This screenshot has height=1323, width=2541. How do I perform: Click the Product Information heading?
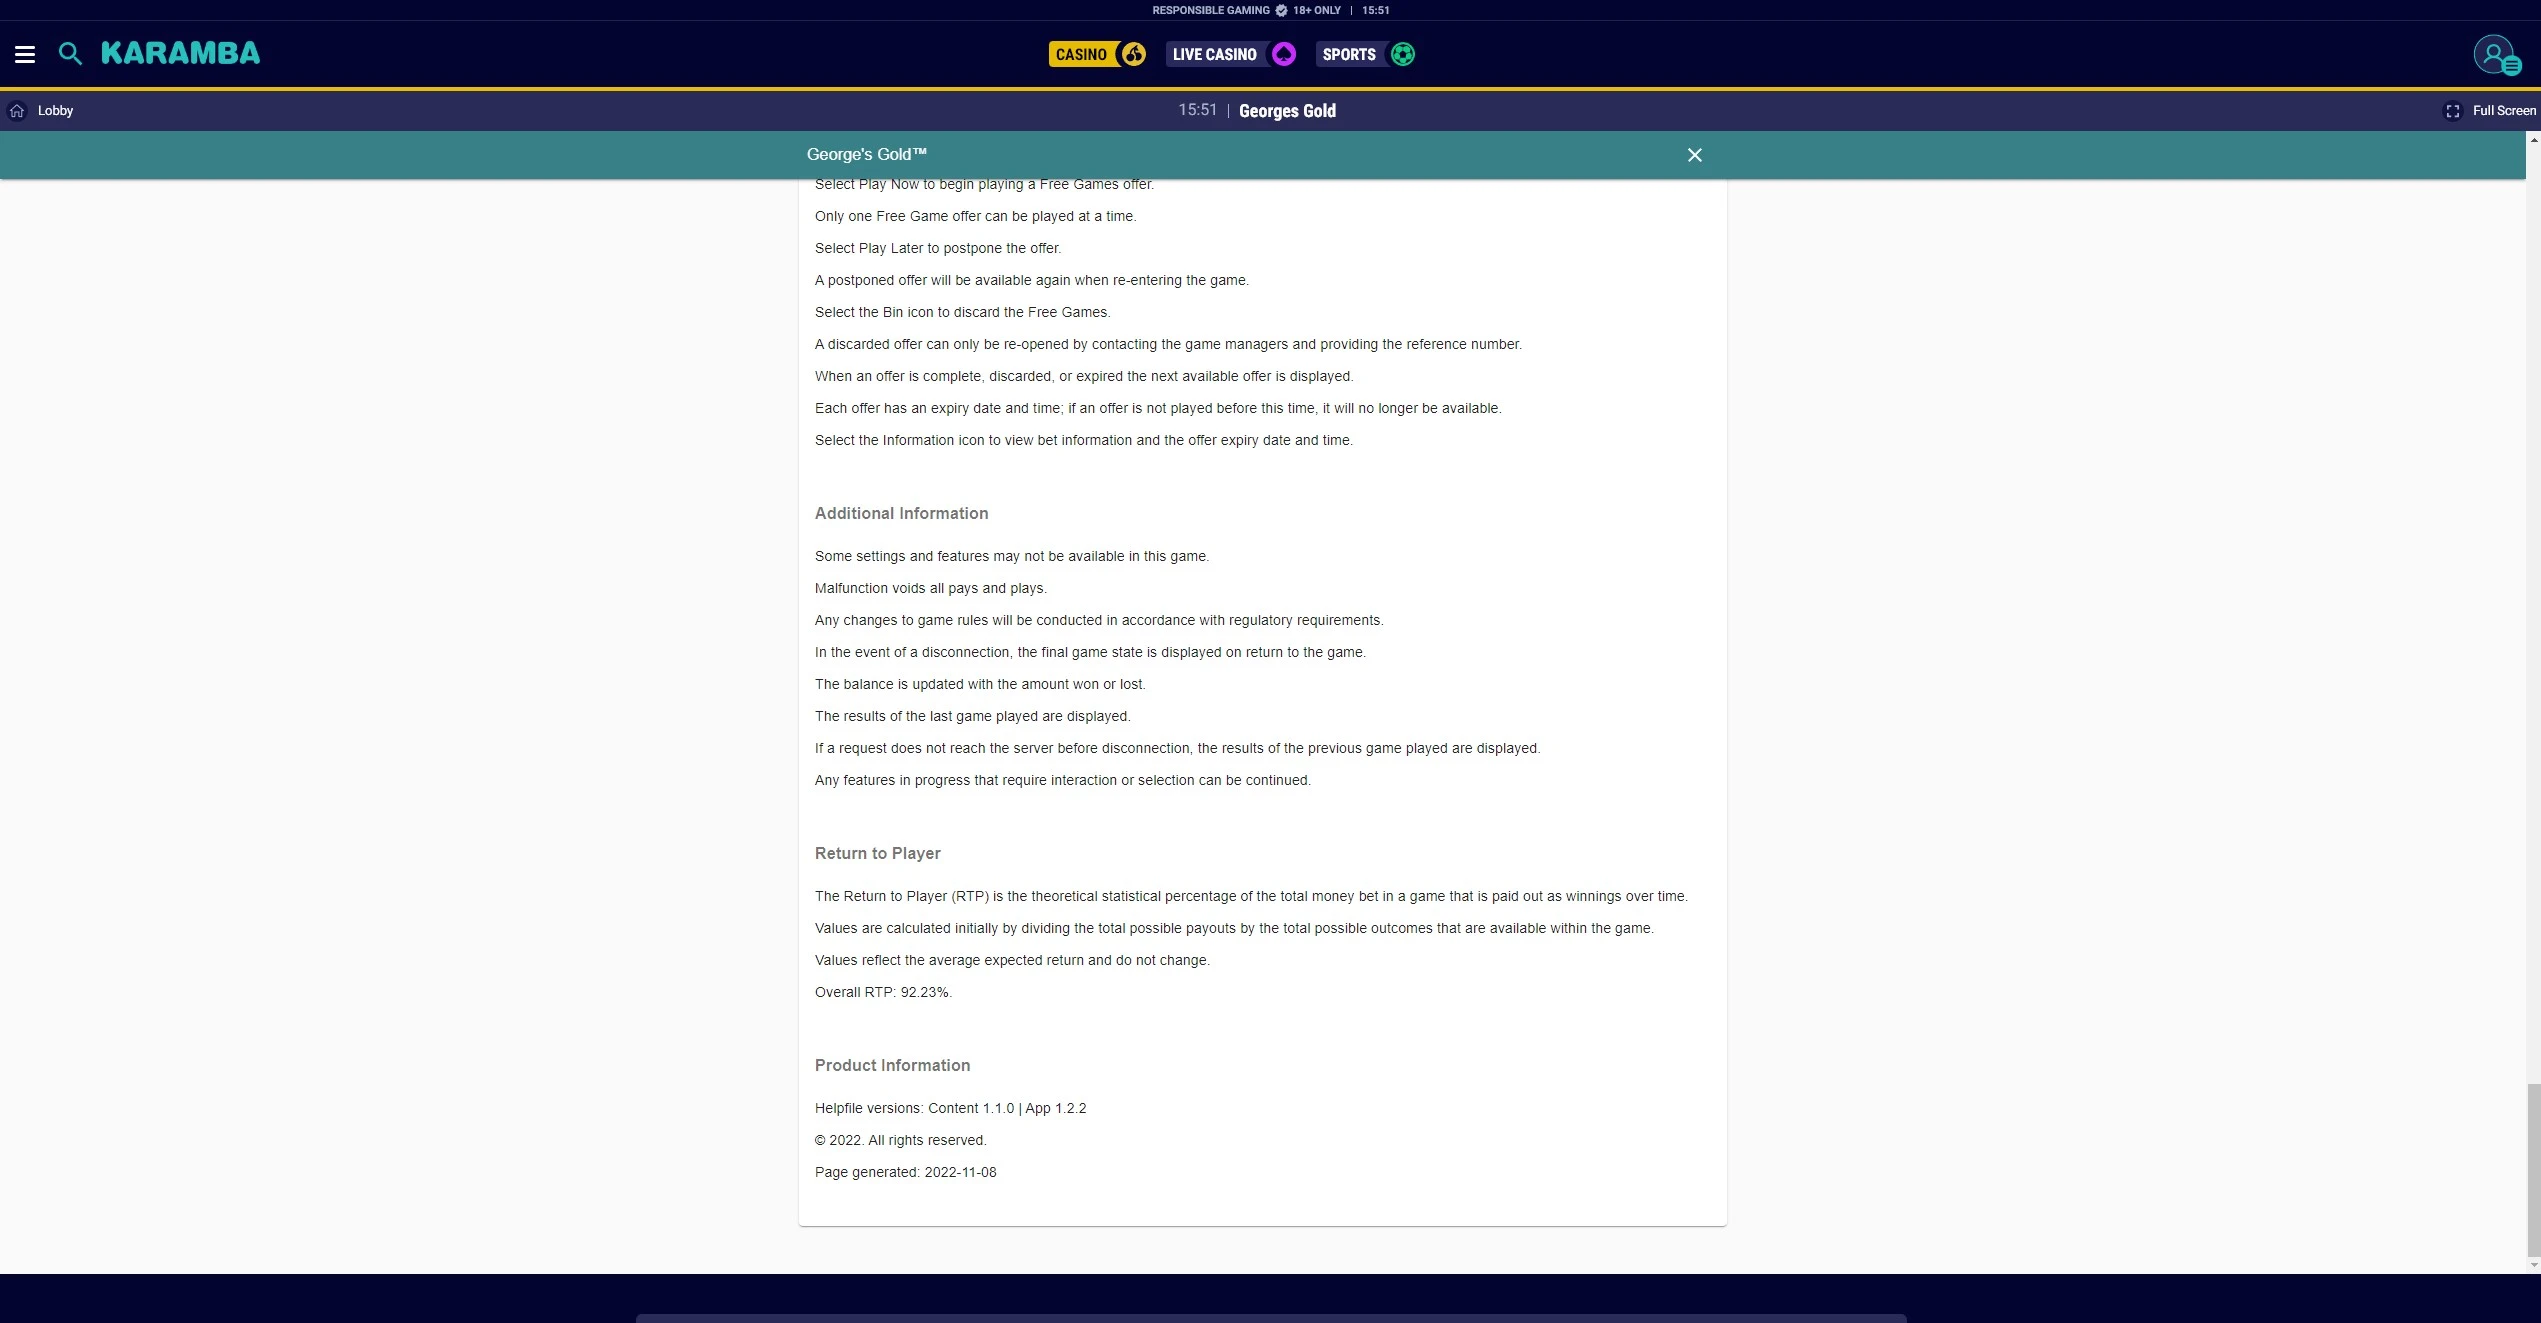point(892,1065)
